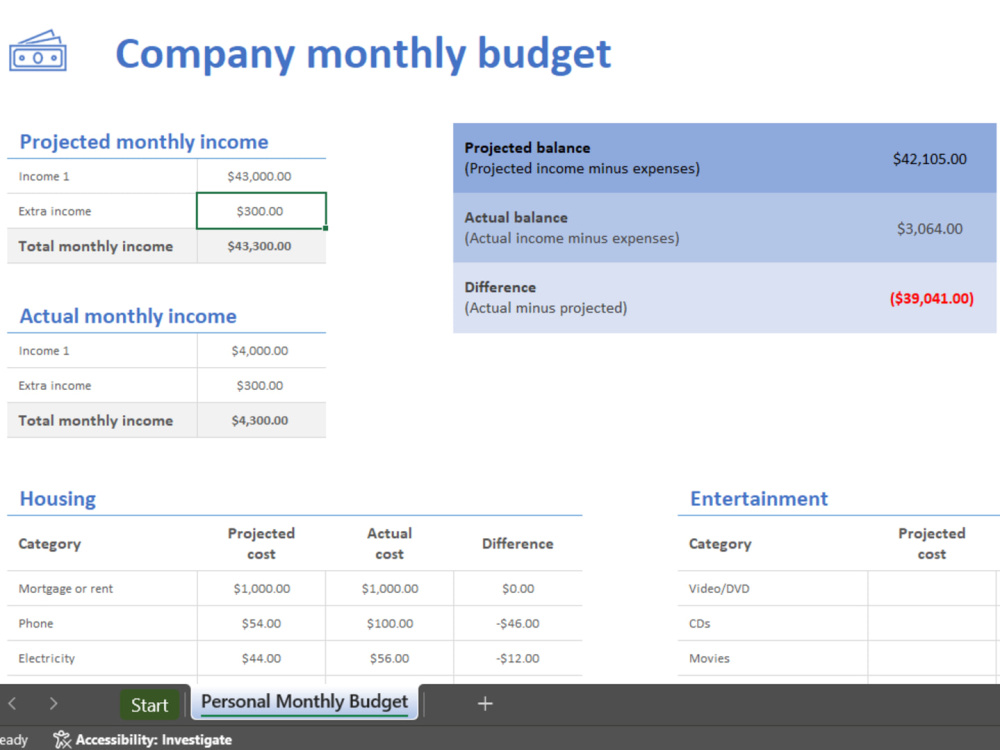Screen dimensions: 1000x750
Task: Select Mortgage difference $0.00 cell
Action: 518,589
